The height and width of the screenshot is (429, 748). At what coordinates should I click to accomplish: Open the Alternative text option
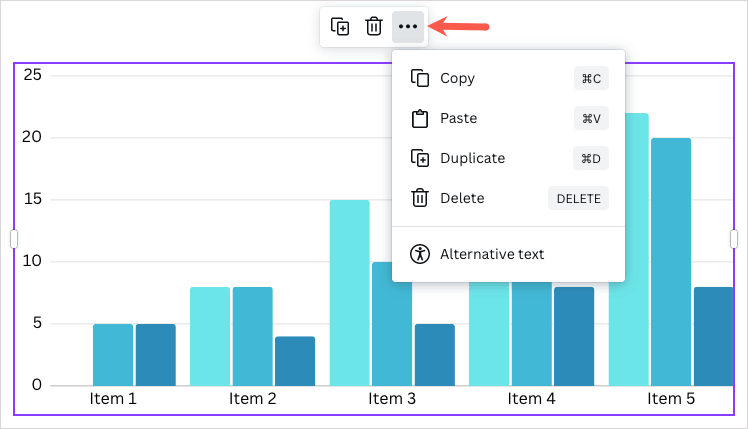pyautogui.click(x=492, y=254)
